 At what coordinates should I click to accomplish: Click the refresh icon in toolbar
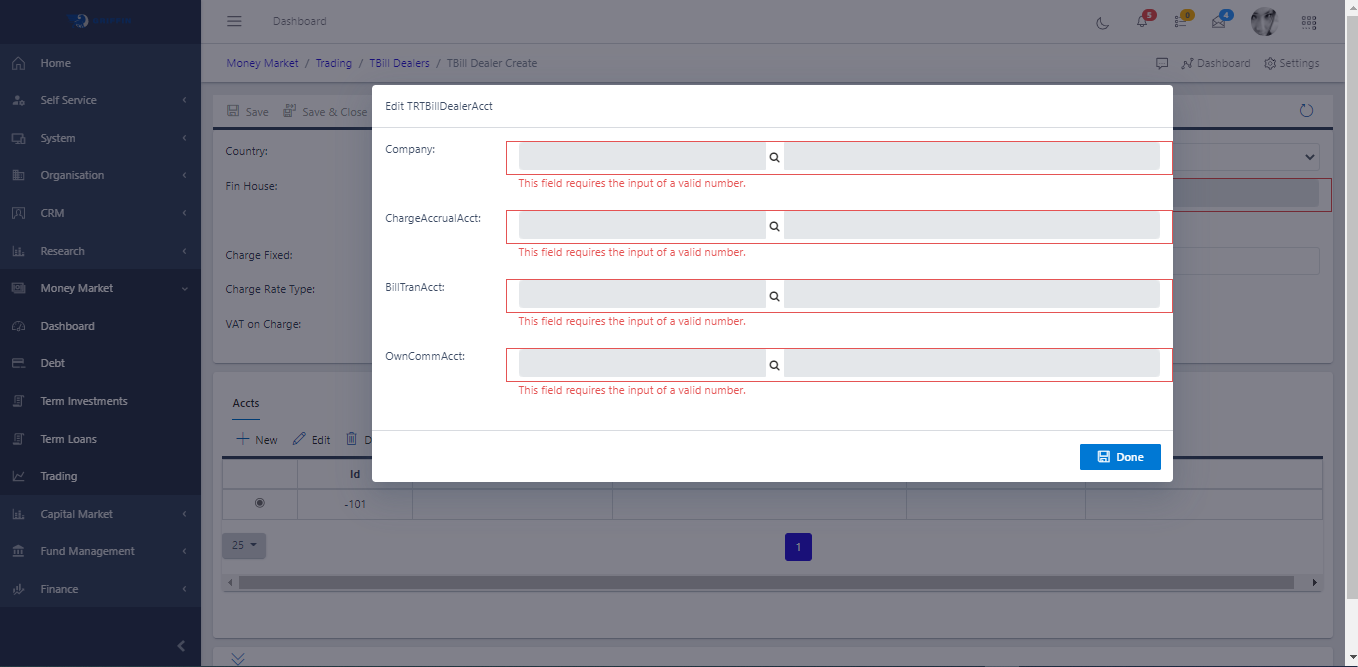[1306, 111]
